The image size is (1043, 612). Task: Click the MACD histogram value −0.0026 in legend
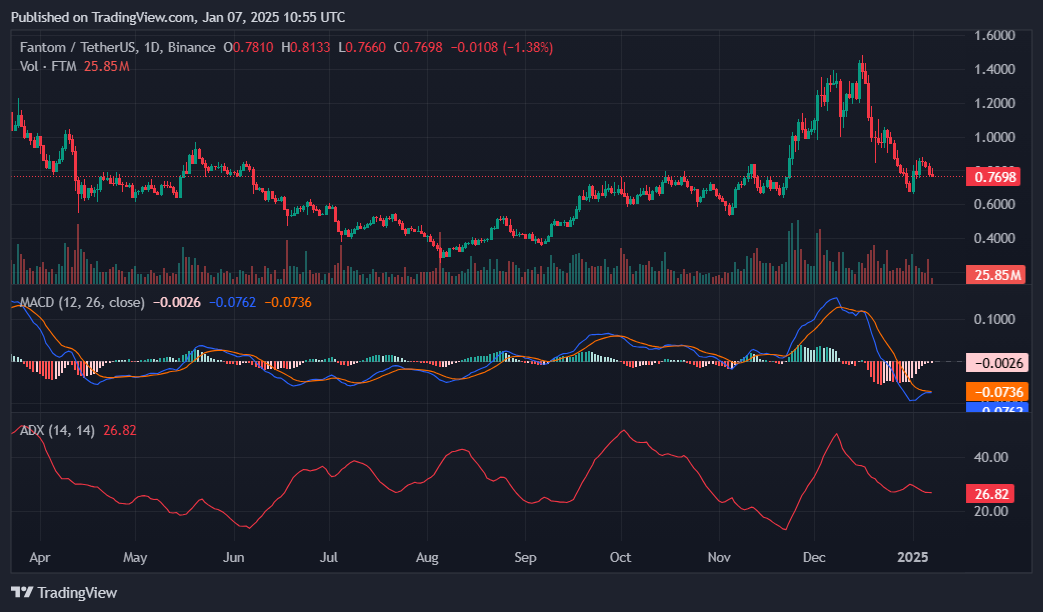(x=177, y=302)
